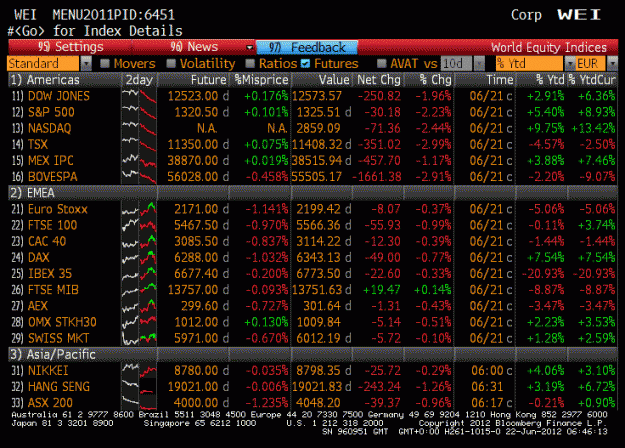Select the Standard view field
625x448 pixels.
click(43, 63)
